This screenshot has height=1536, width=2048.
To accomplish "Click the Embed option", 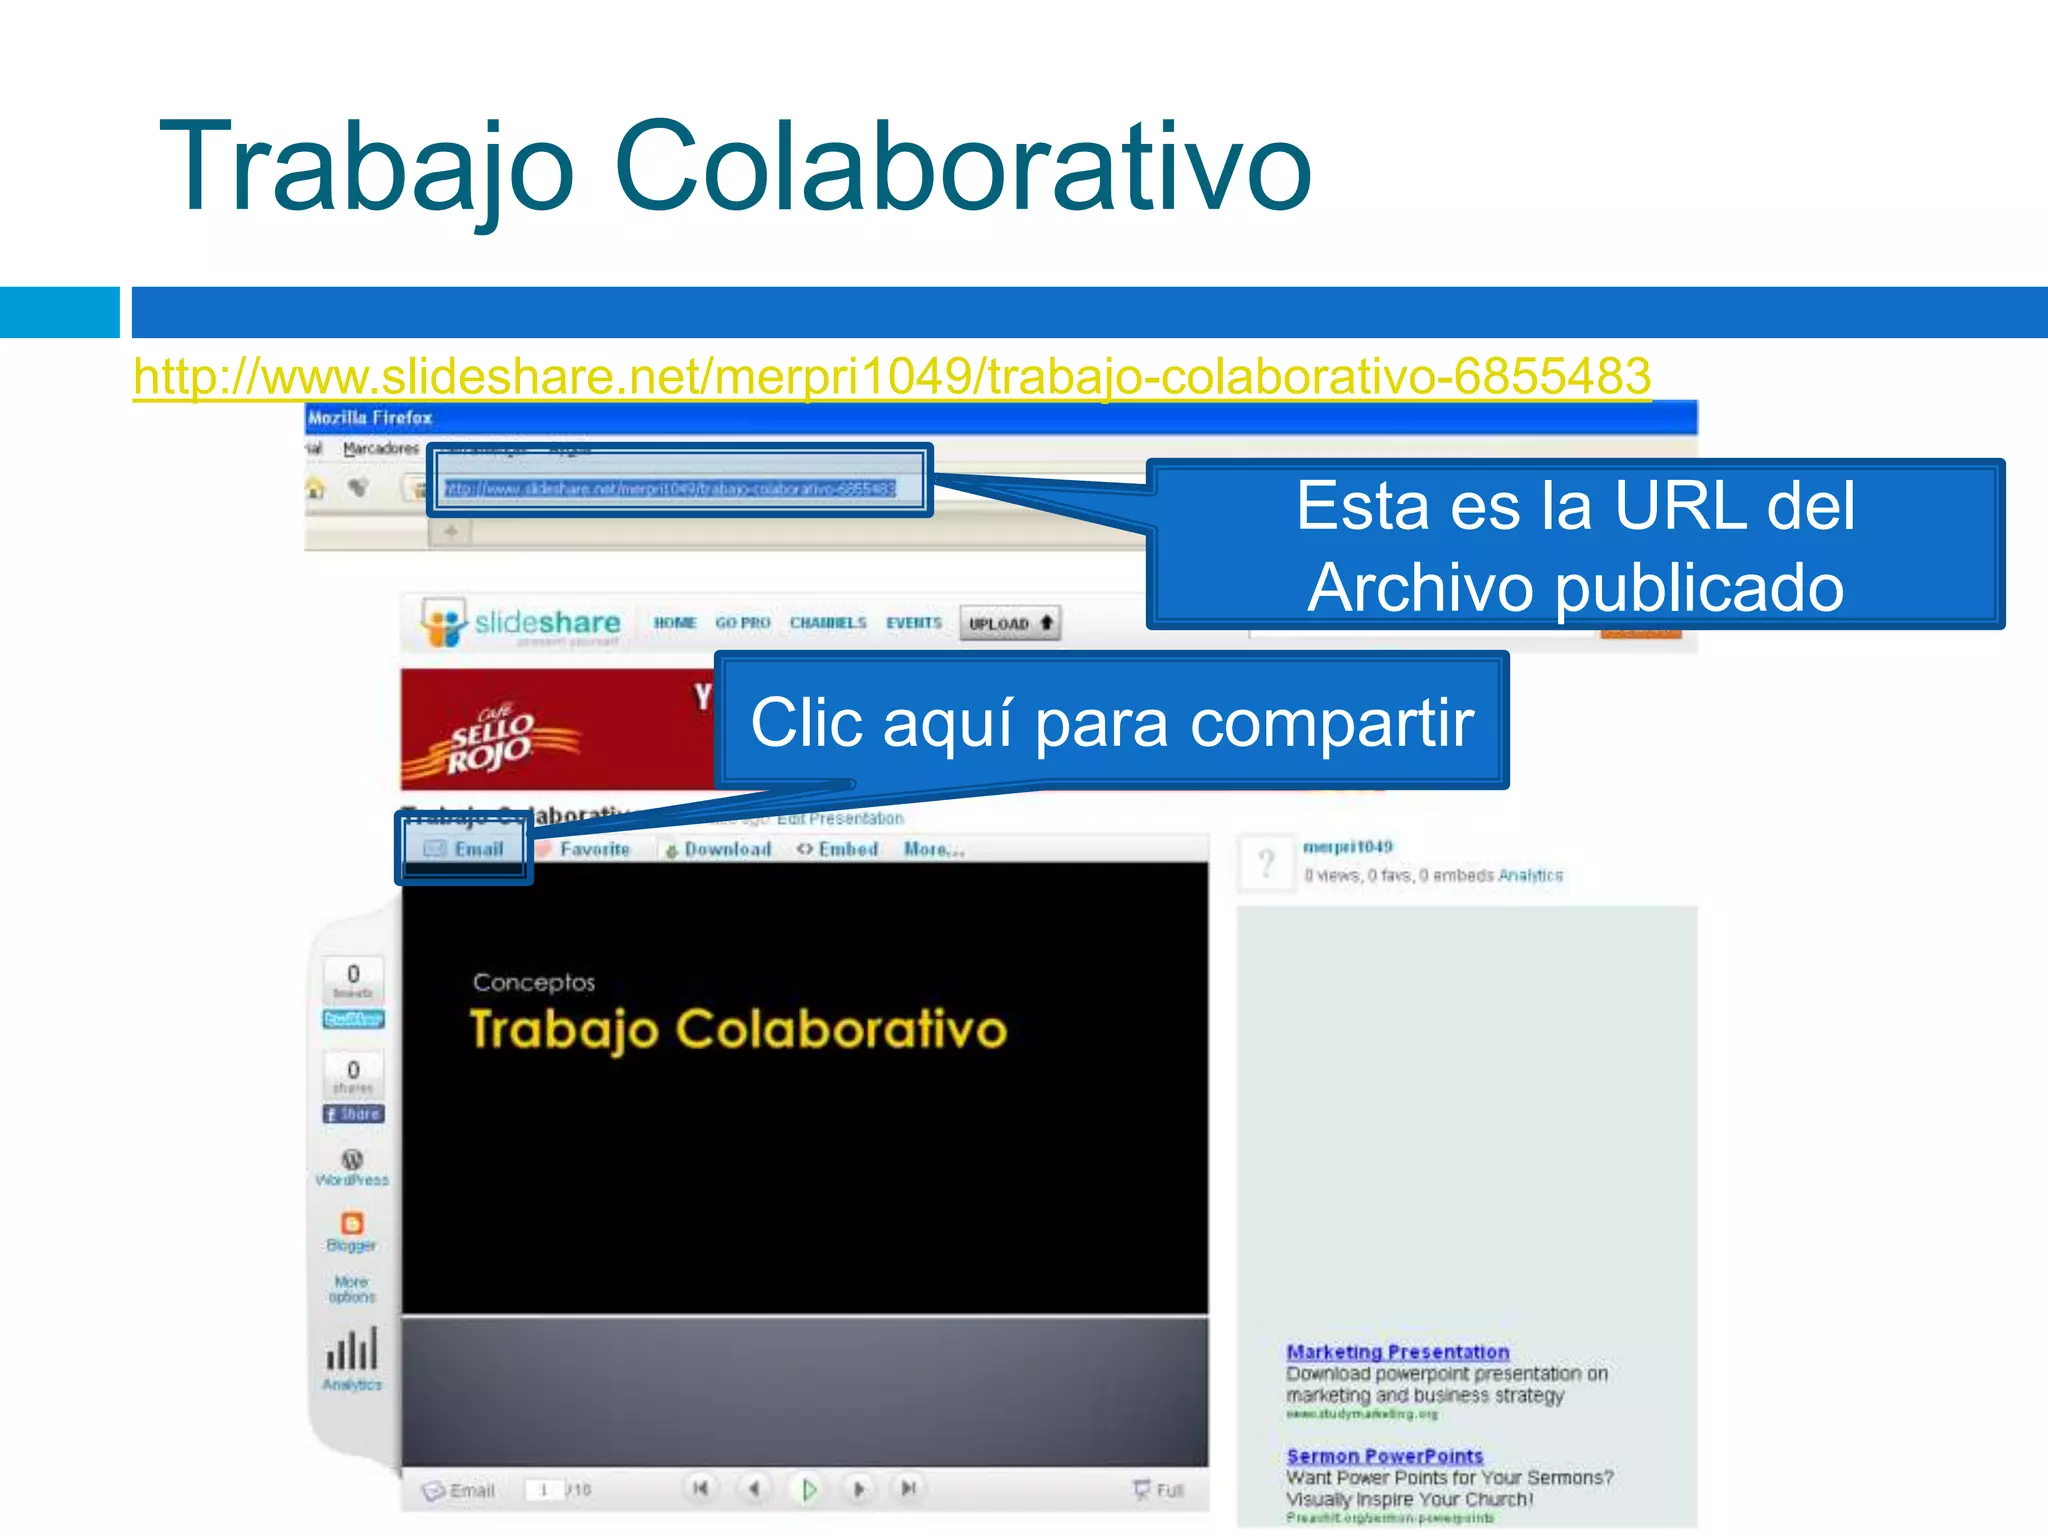I will click(x=837, y=849).
